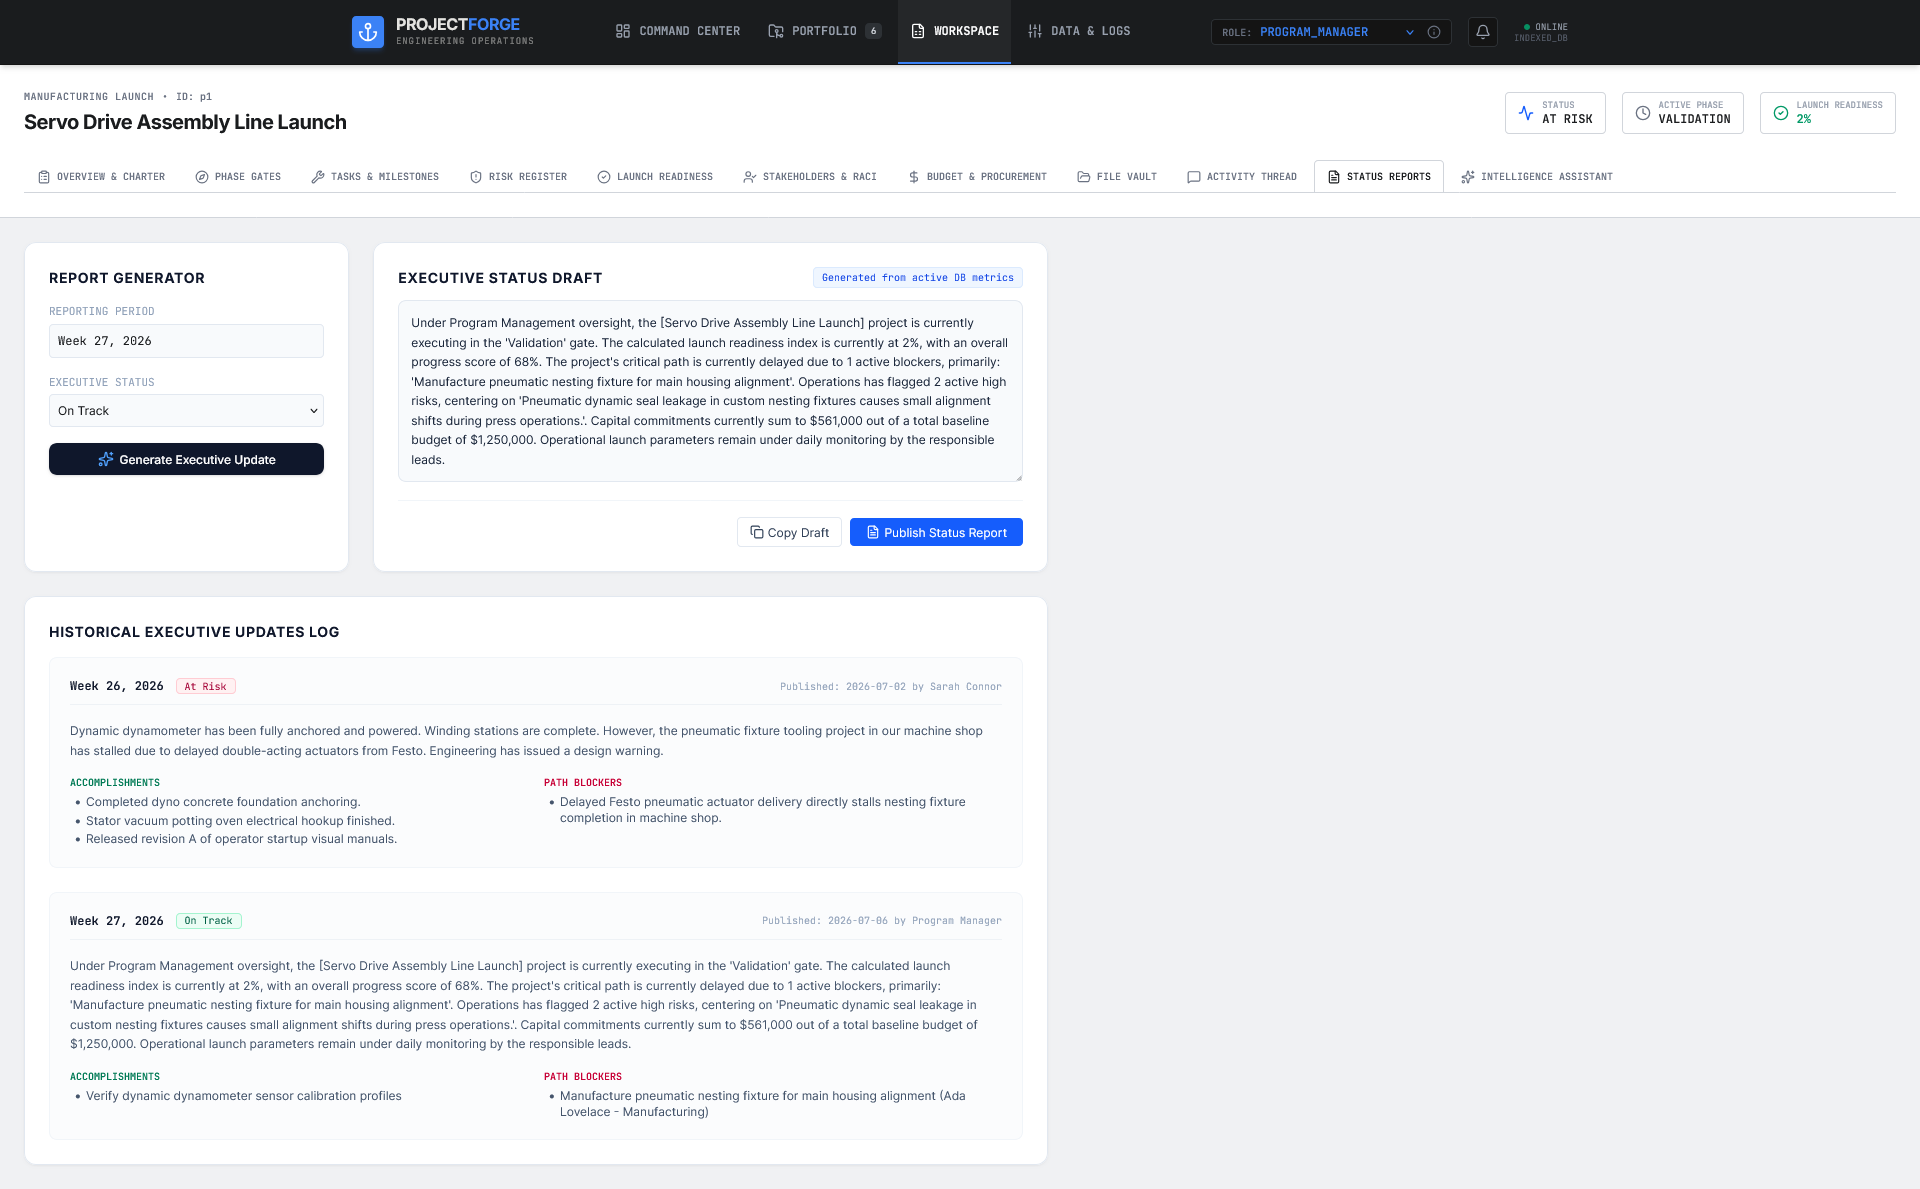Screen dimensions: 1920x1189
Task: Click the Risk Register shield icon
Action: tap(476, 177)
